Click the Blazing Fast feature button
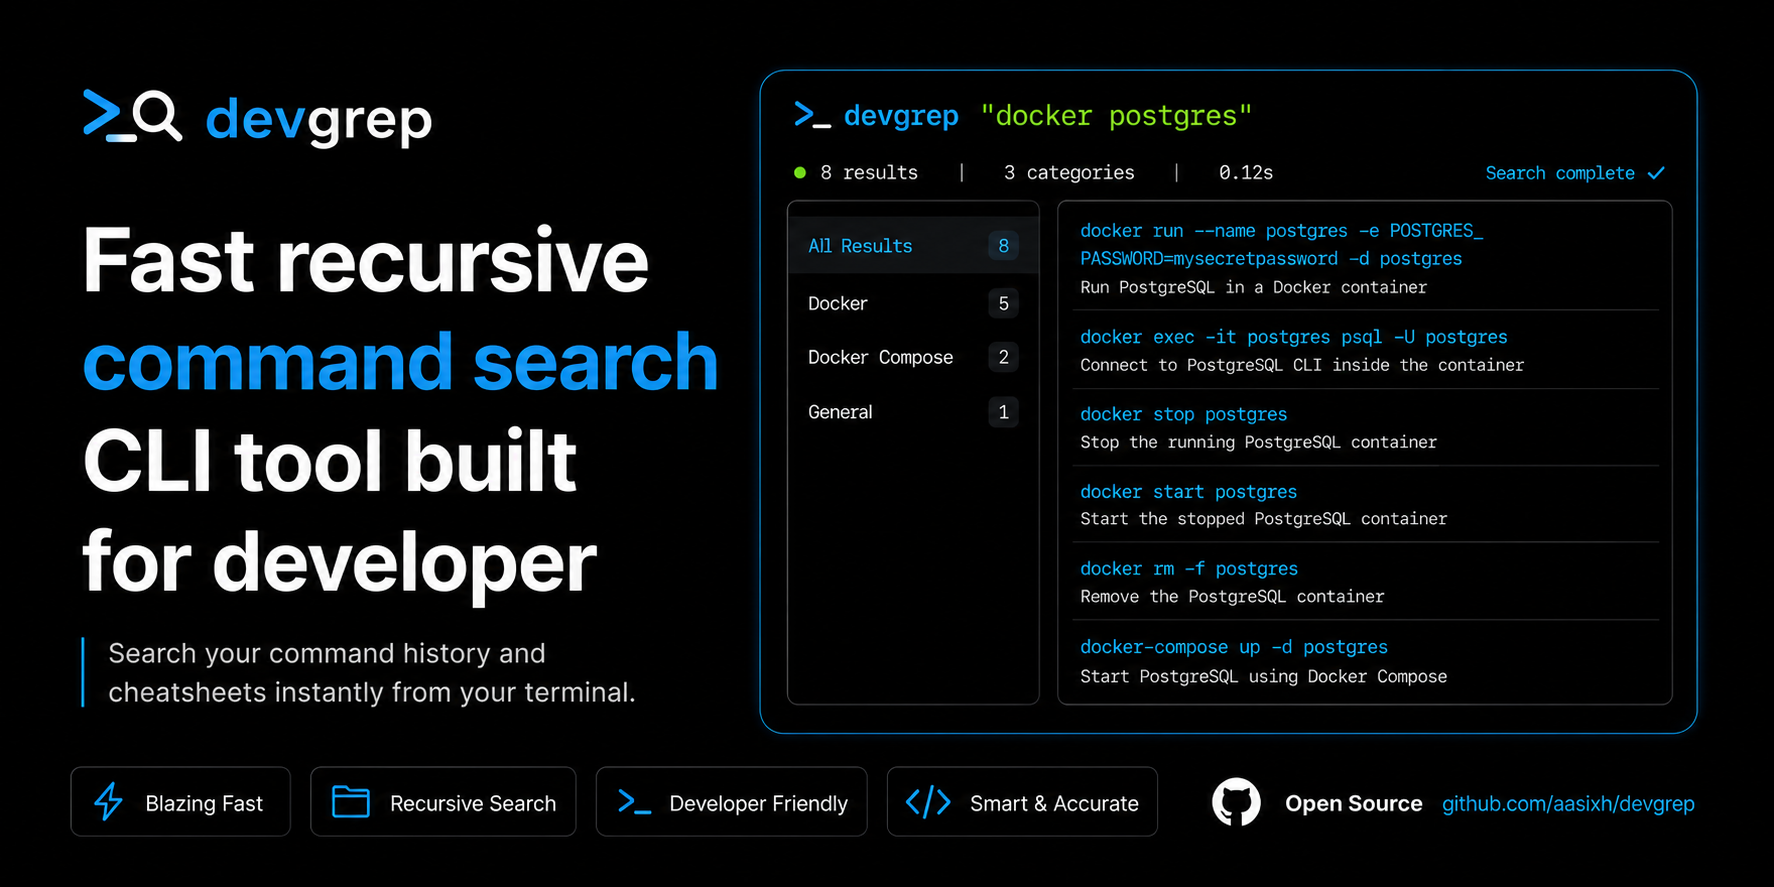 (x=181, y=802)
